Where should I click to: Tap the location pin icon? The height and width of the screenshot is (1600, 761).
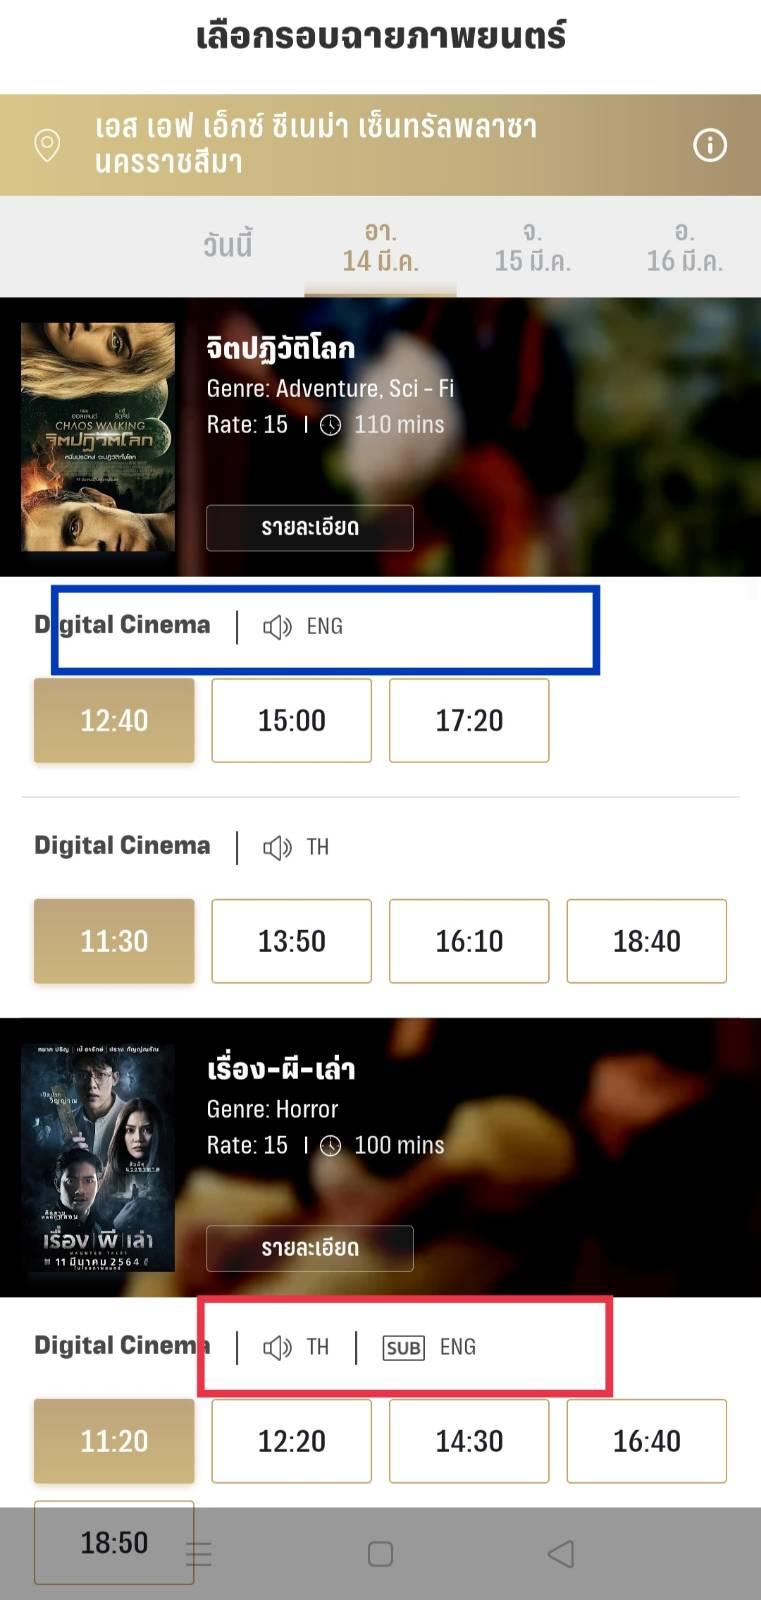(47, 146)
